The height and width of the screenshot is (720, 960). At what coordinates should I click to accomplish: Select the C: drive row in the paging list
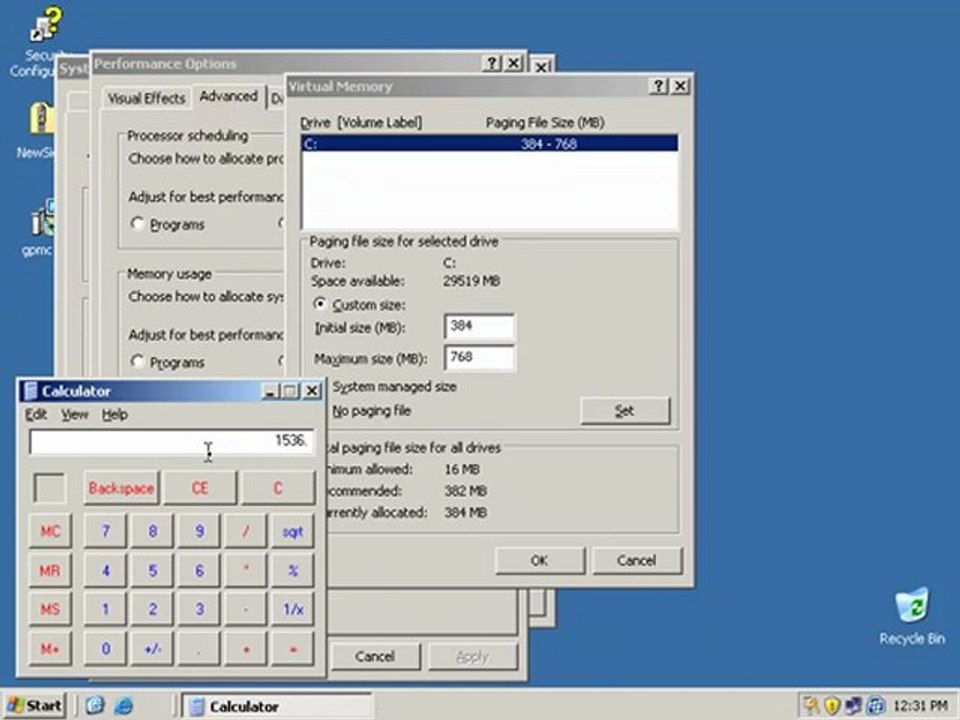(x=490, y=144)
